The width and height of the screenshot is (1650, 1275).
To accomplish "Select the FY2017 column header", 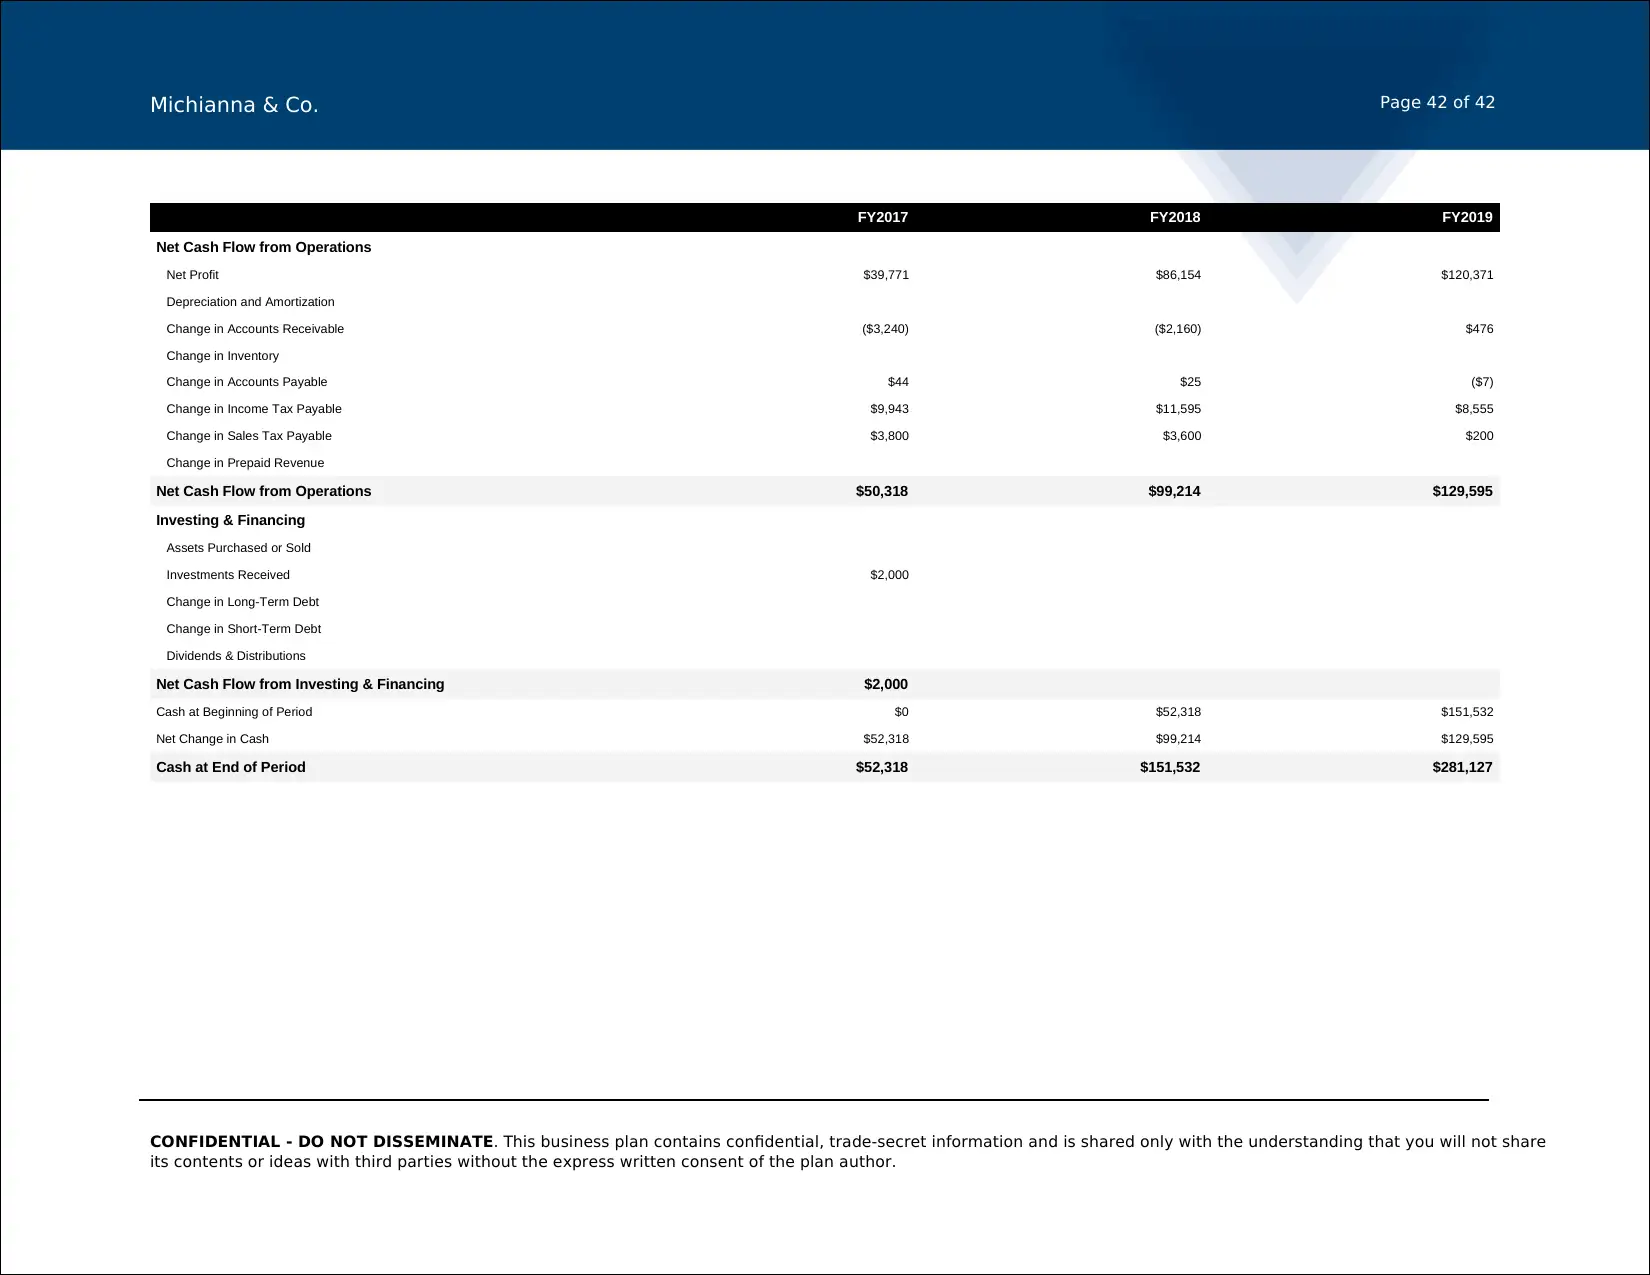I will point(883,217).
